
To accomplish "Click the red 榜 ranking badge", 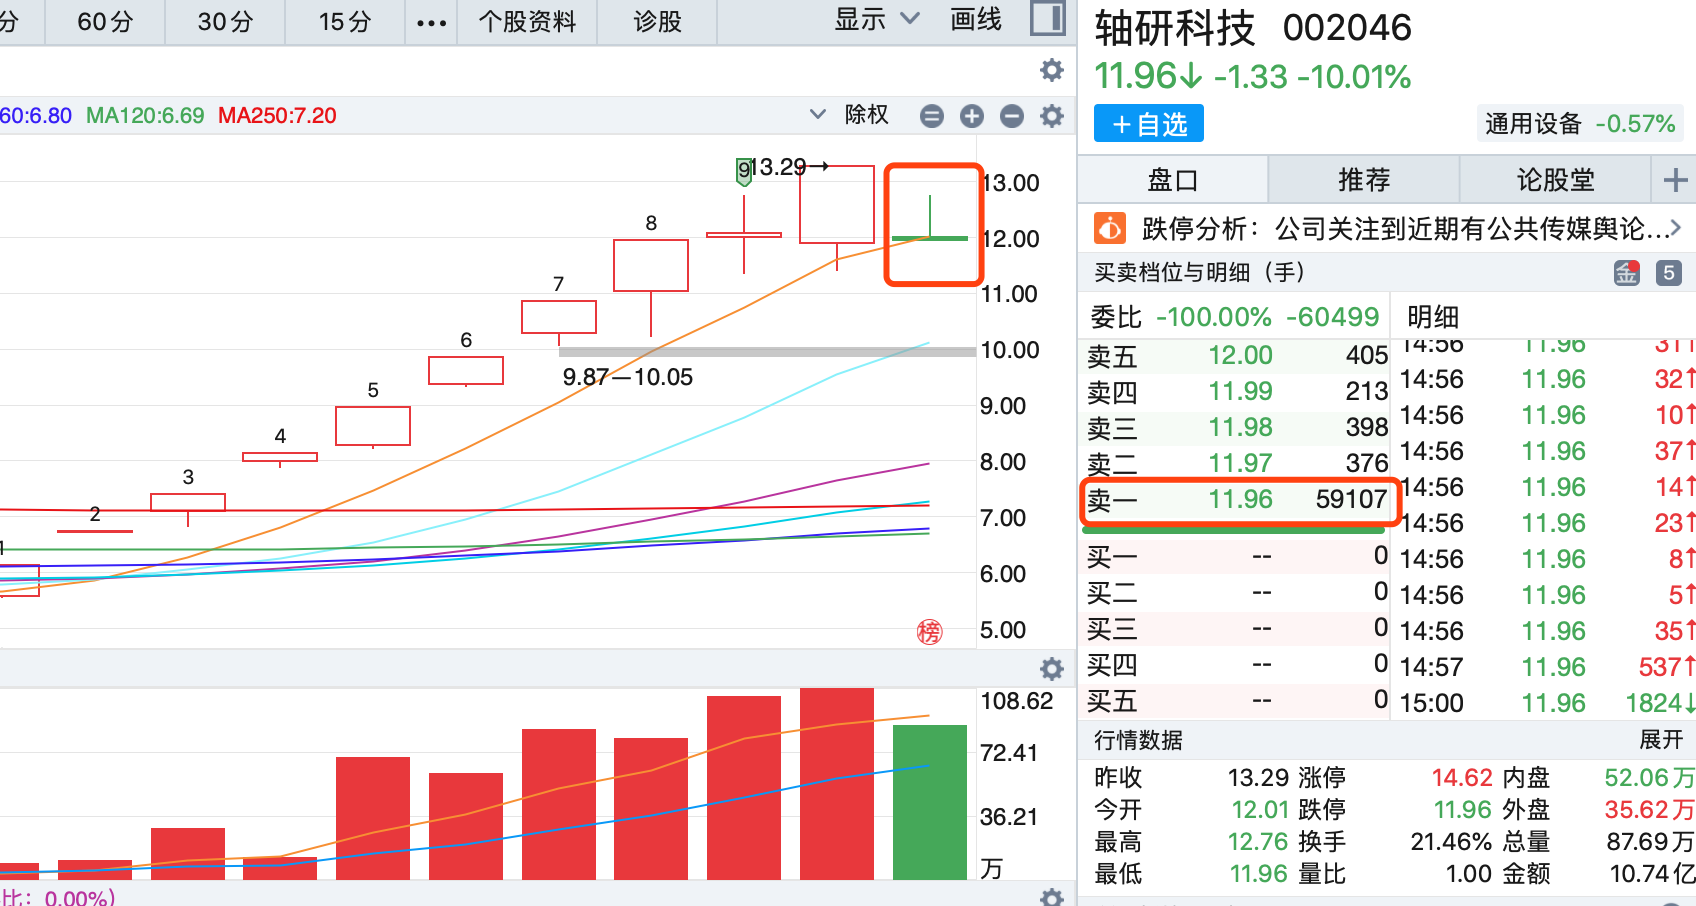I will 930,631.
